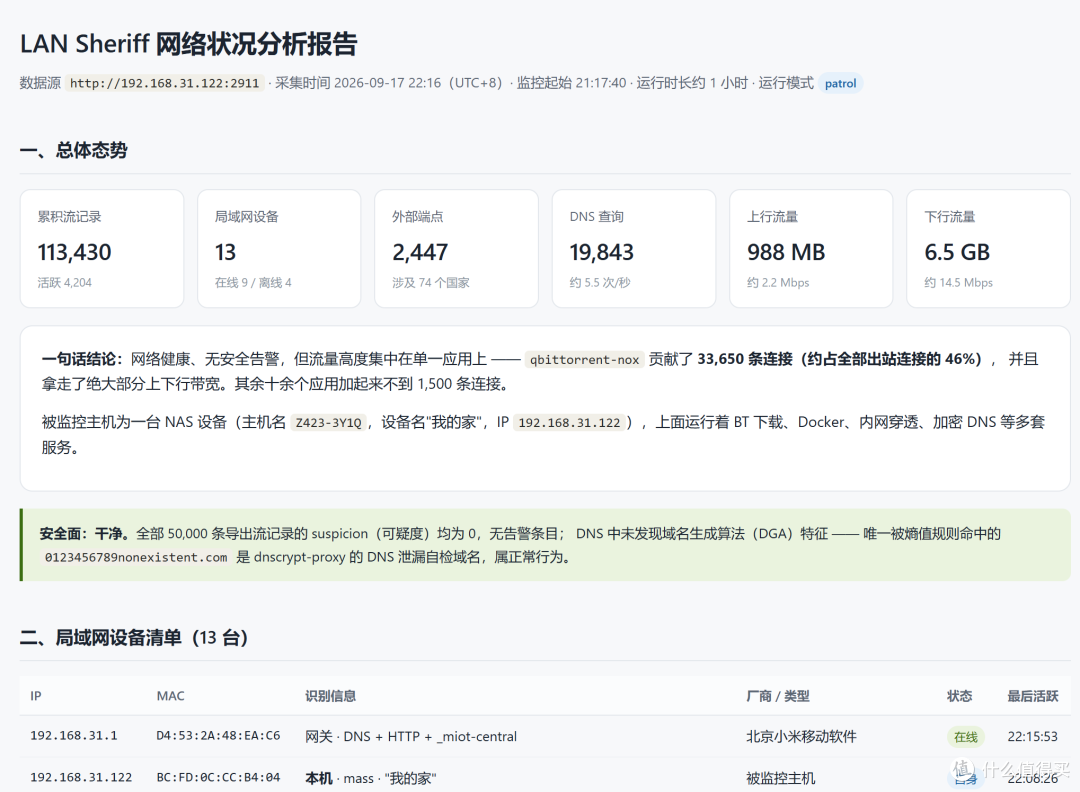Click the 网关 · DNS + HTTP identification cell
The image size is (1080, 792).
411,737
